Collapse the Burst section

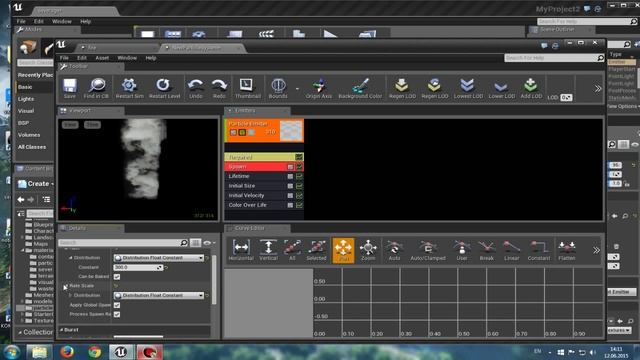pos(62,330)
